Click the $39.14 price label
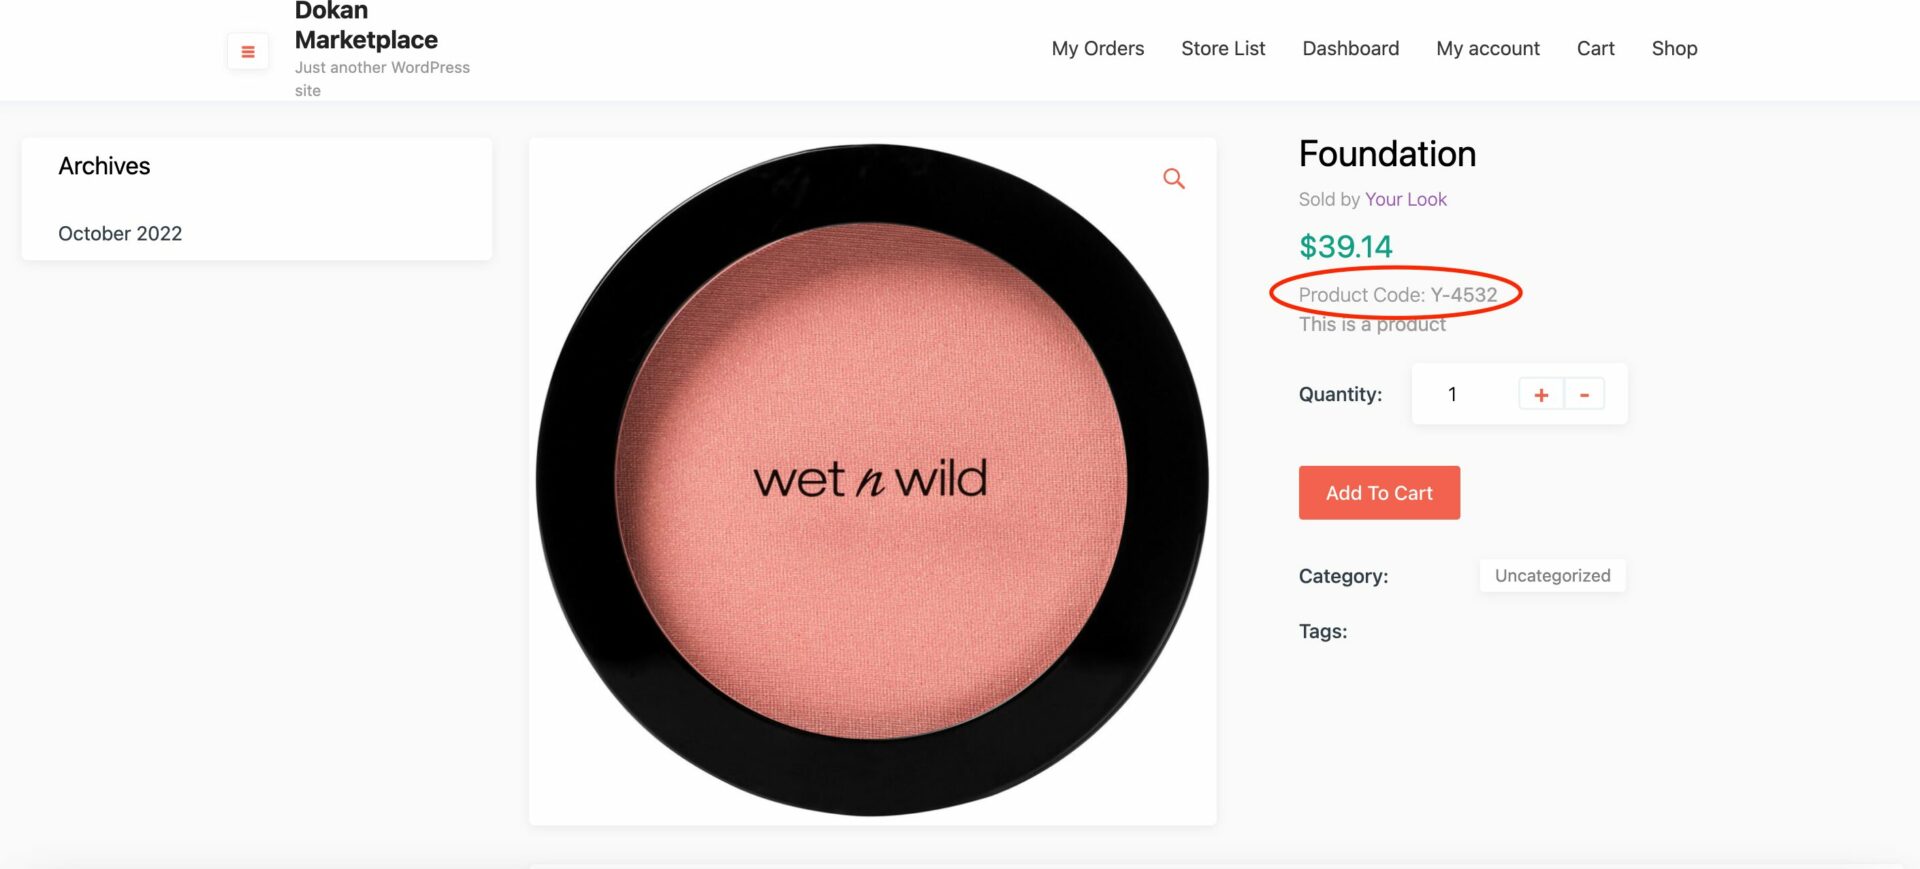 tap(1345, 246)
